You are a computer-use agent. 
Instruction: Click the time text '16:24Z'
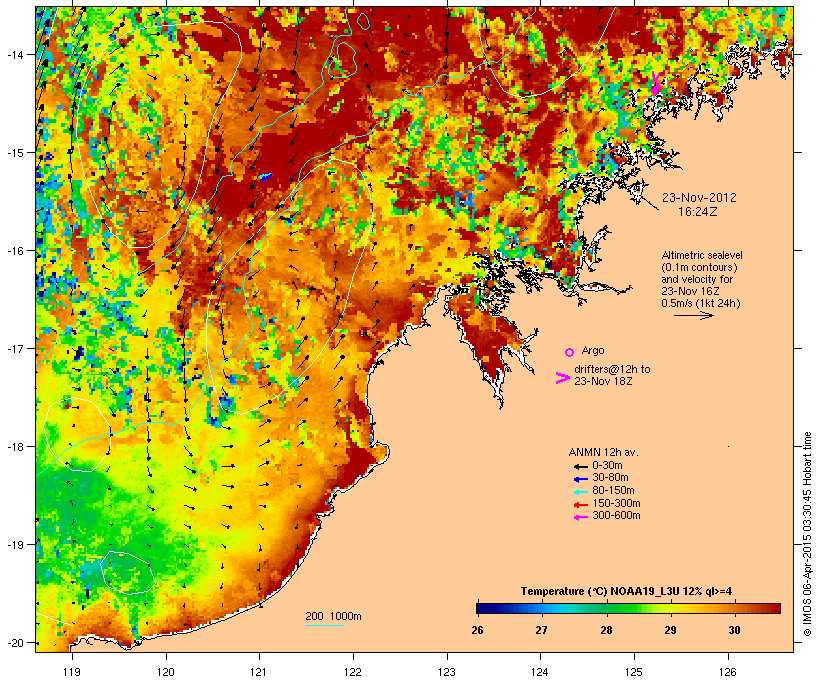(x=698, y=212)
